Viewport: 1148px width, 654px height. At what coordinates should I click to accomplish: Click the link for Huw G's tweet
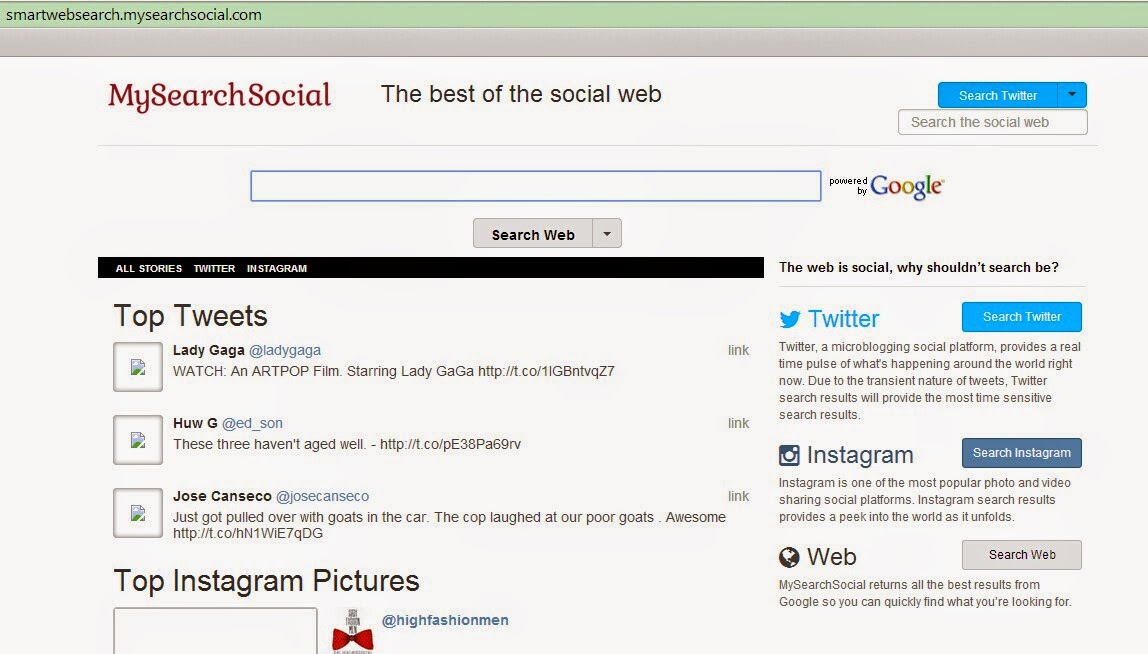[738, 423]
